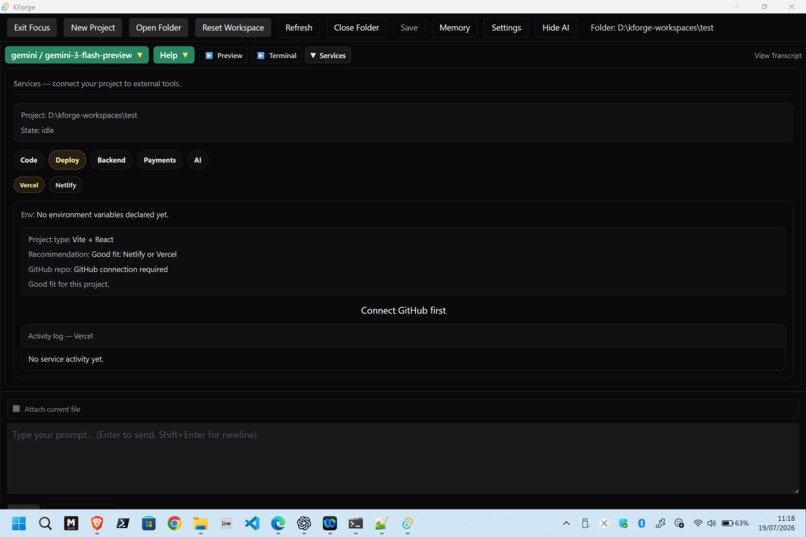Click the Save button
This screenshot has width=806, height=537.
click(x=409, y=28)
